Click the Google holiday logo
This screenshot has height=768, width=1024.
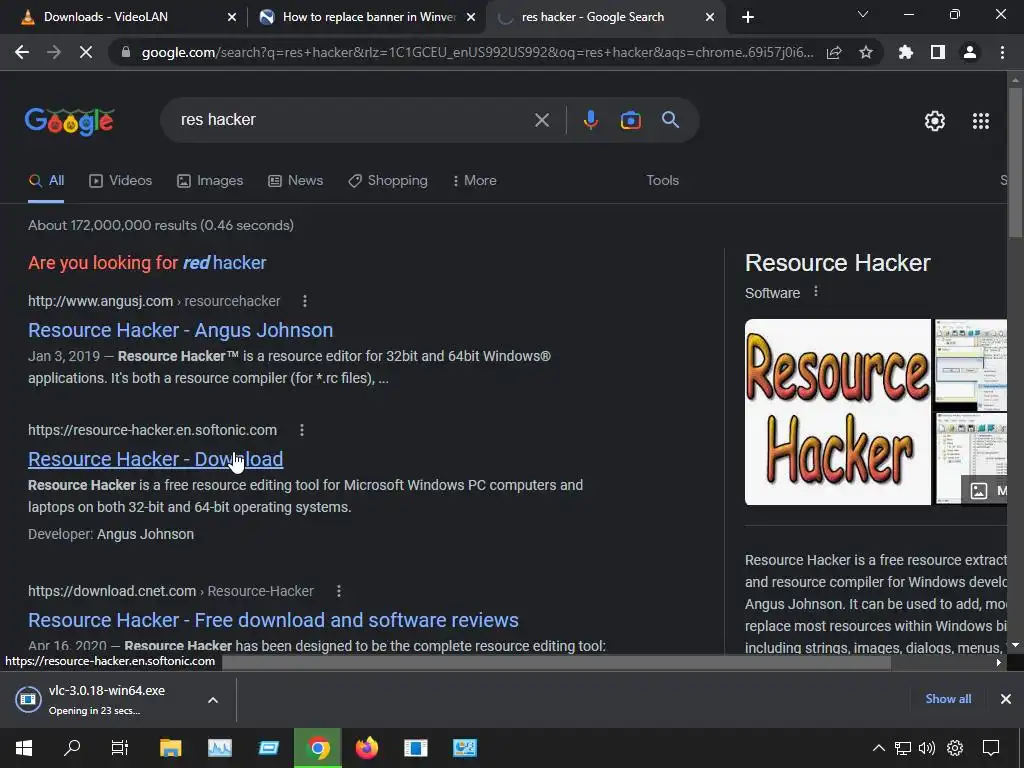(x=70, y=121)
